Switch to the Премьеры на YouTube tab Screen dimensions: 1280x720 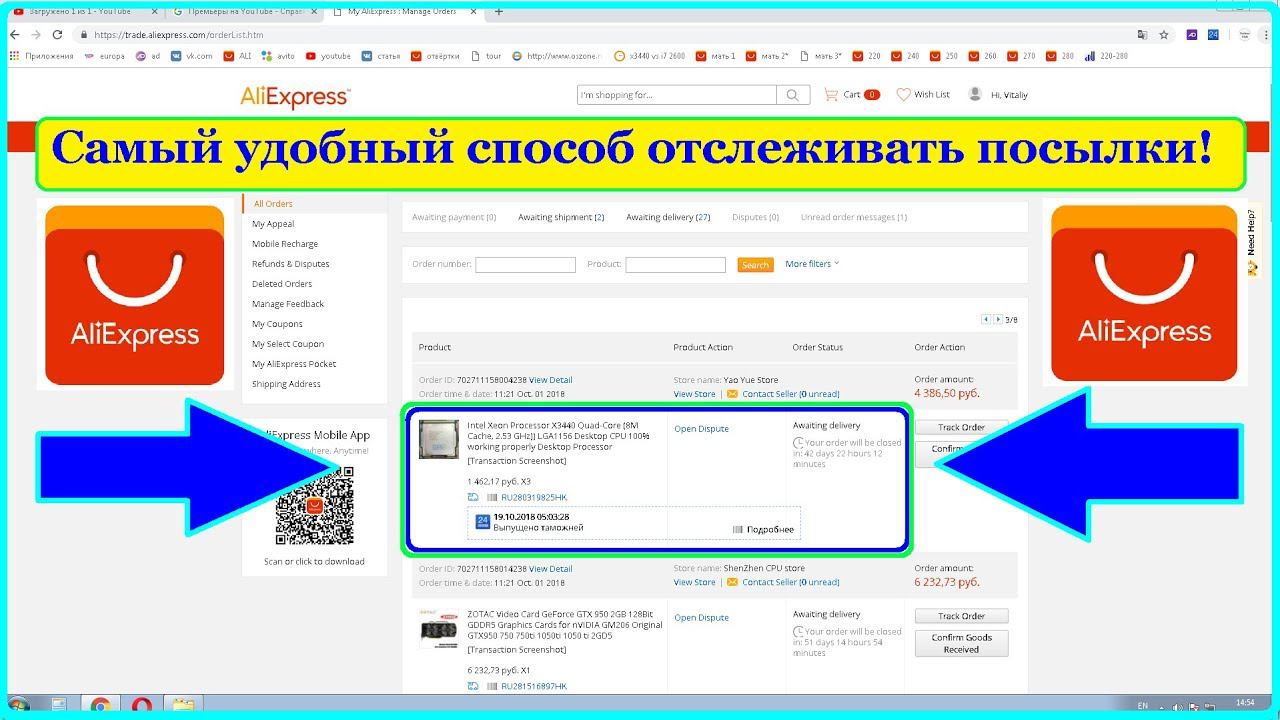click(245, 11)
